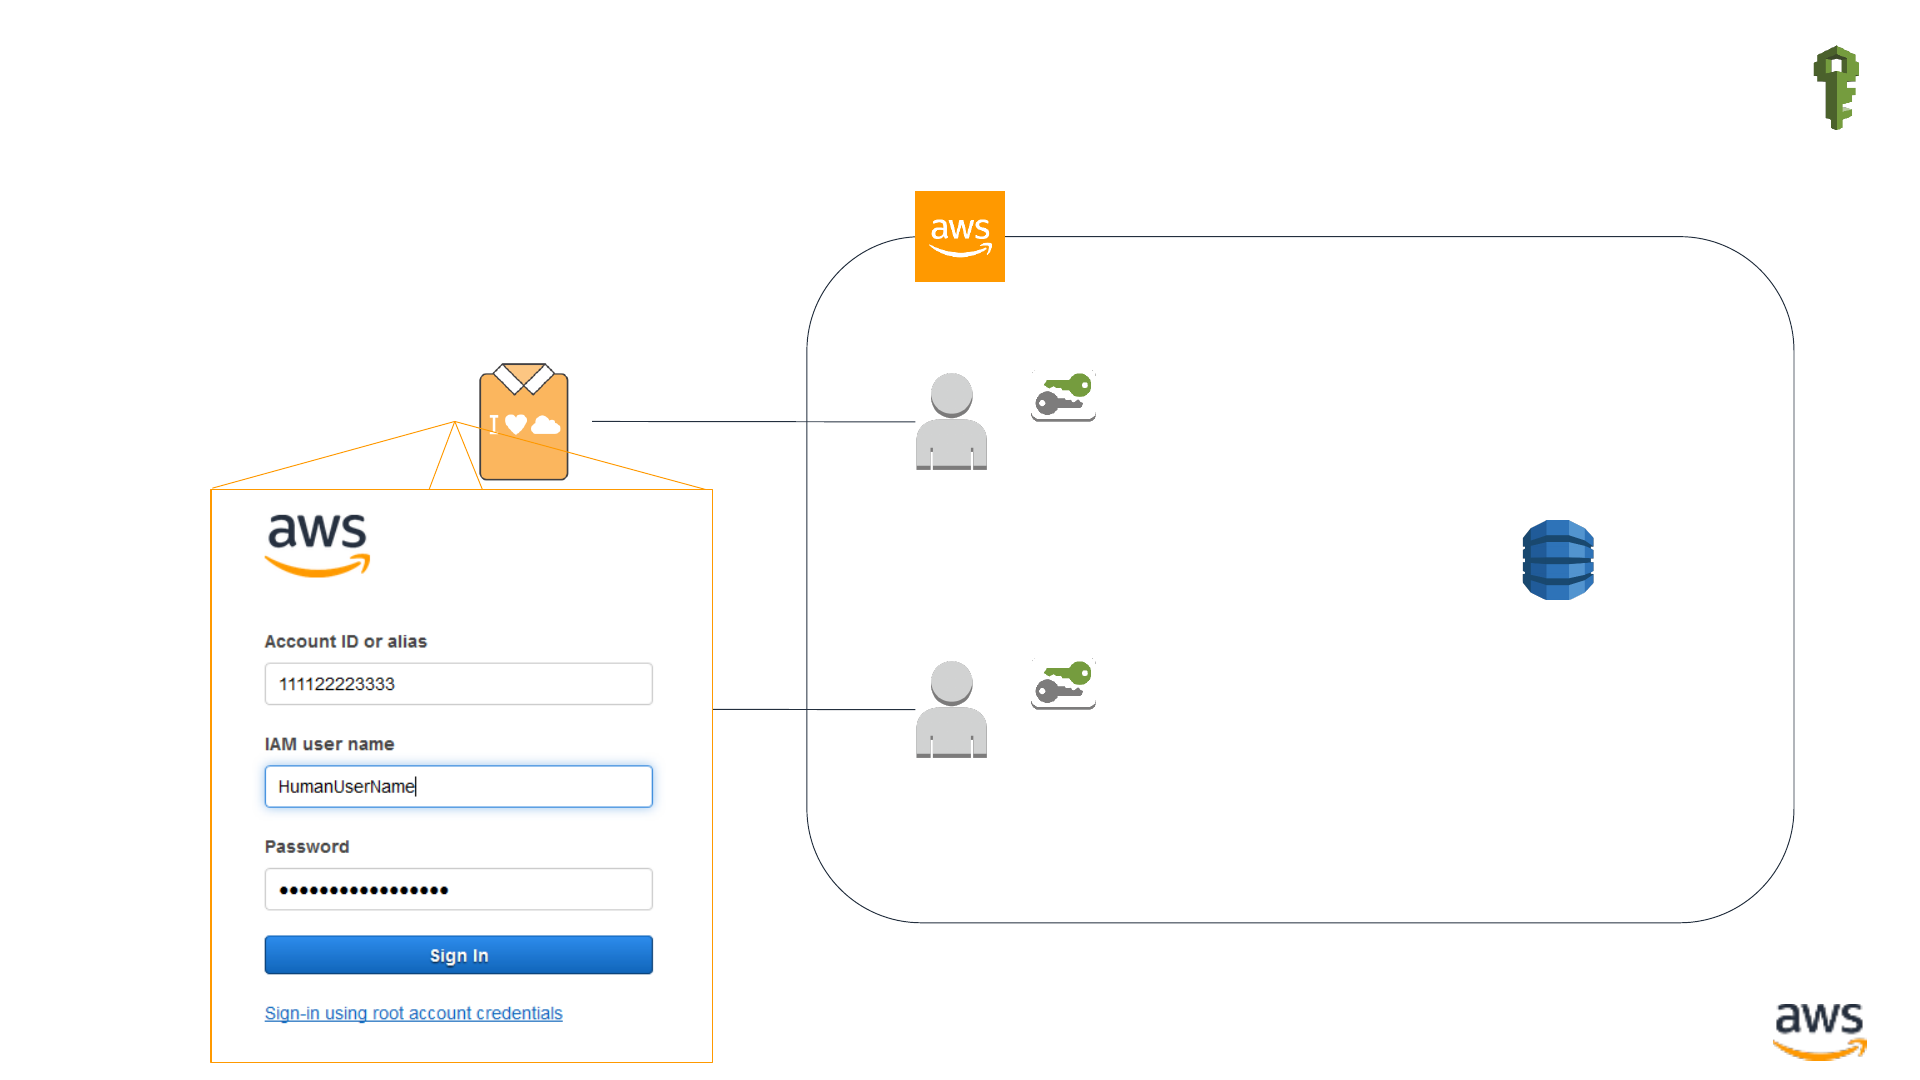Click the 'Account ID or alias' label
This screenshot has height=1080, width=1920.
(346, 641)
